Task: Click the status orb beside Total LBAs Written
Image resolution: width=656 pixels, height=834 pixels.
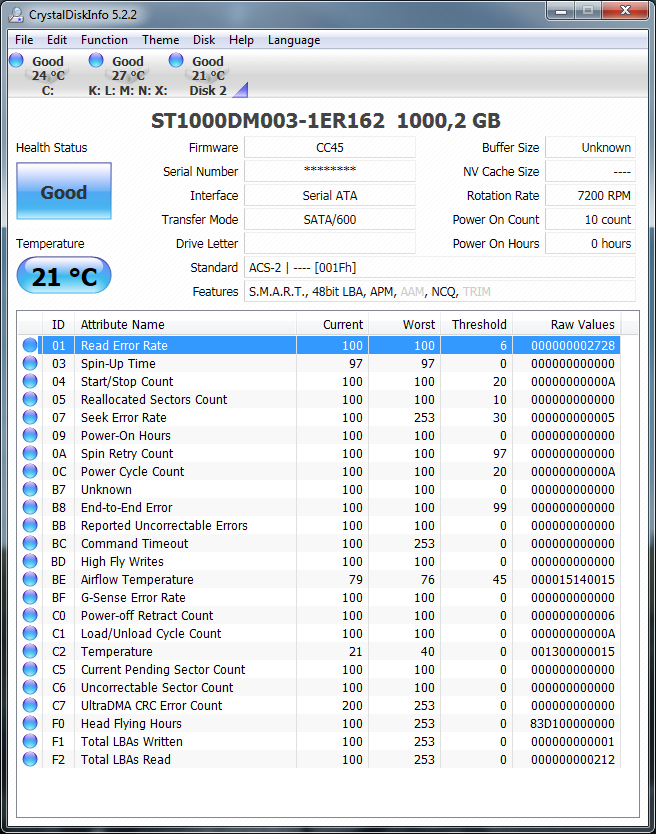Action: click(x=30, y=742)
